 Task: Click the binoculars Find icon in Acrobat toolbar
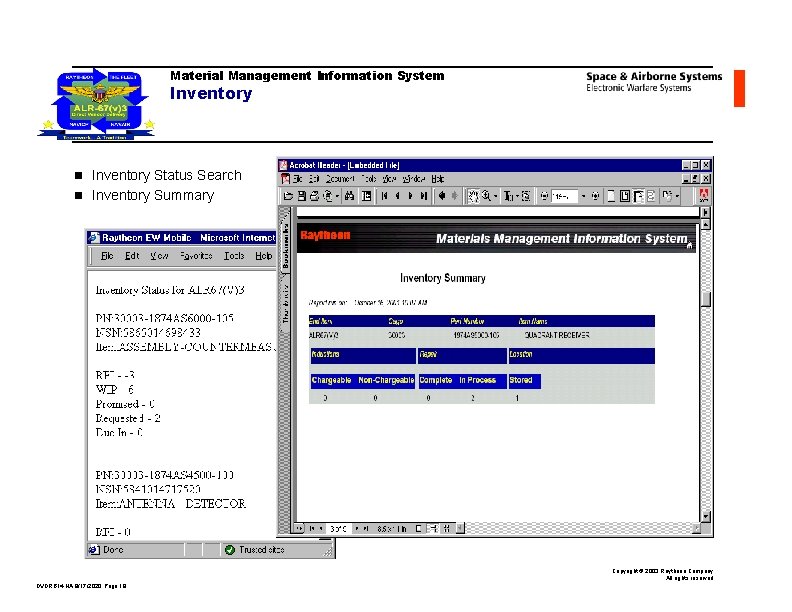(x=349, y=196)
